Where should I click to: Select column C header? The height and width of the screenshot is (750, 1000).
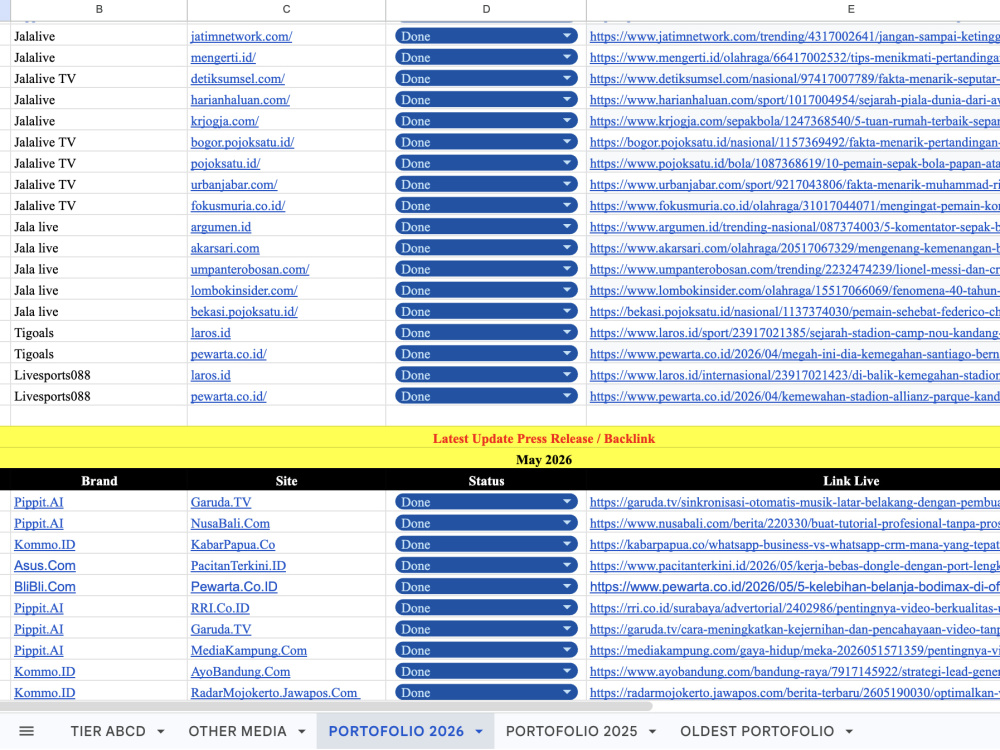286,9
